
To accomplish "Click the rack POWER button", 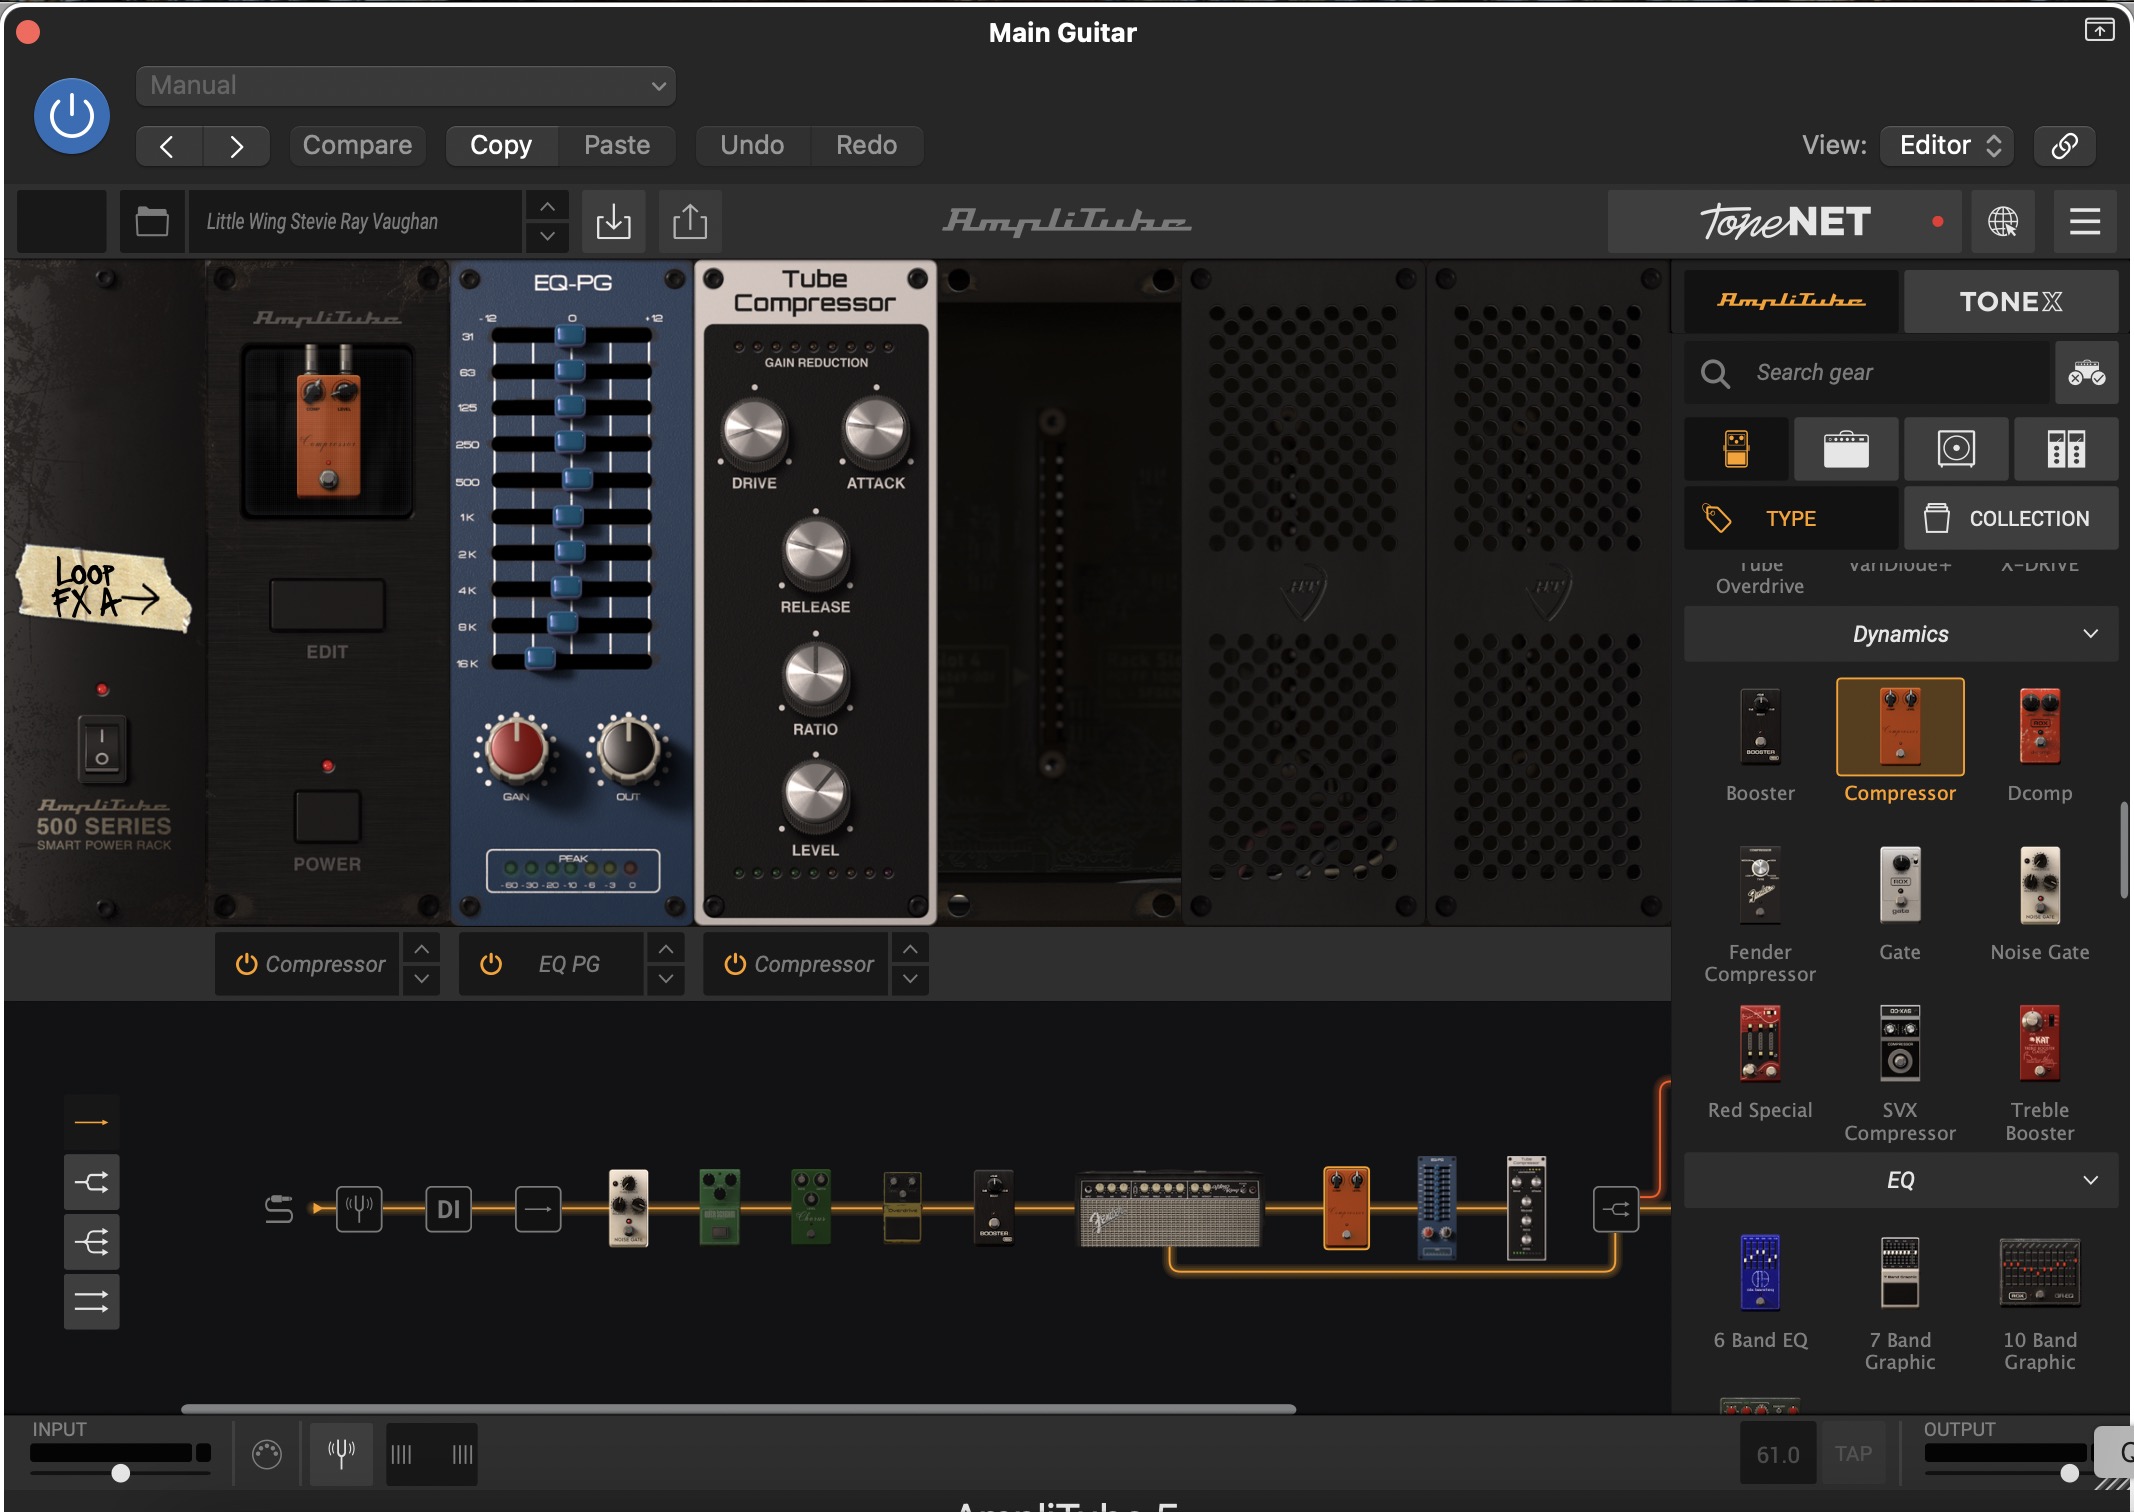I will click(327, 817).
